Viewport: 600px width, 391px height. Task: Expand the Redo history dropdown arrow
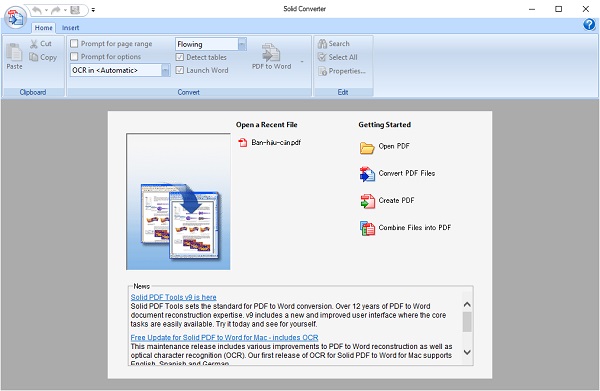click(x=65, y=10)
